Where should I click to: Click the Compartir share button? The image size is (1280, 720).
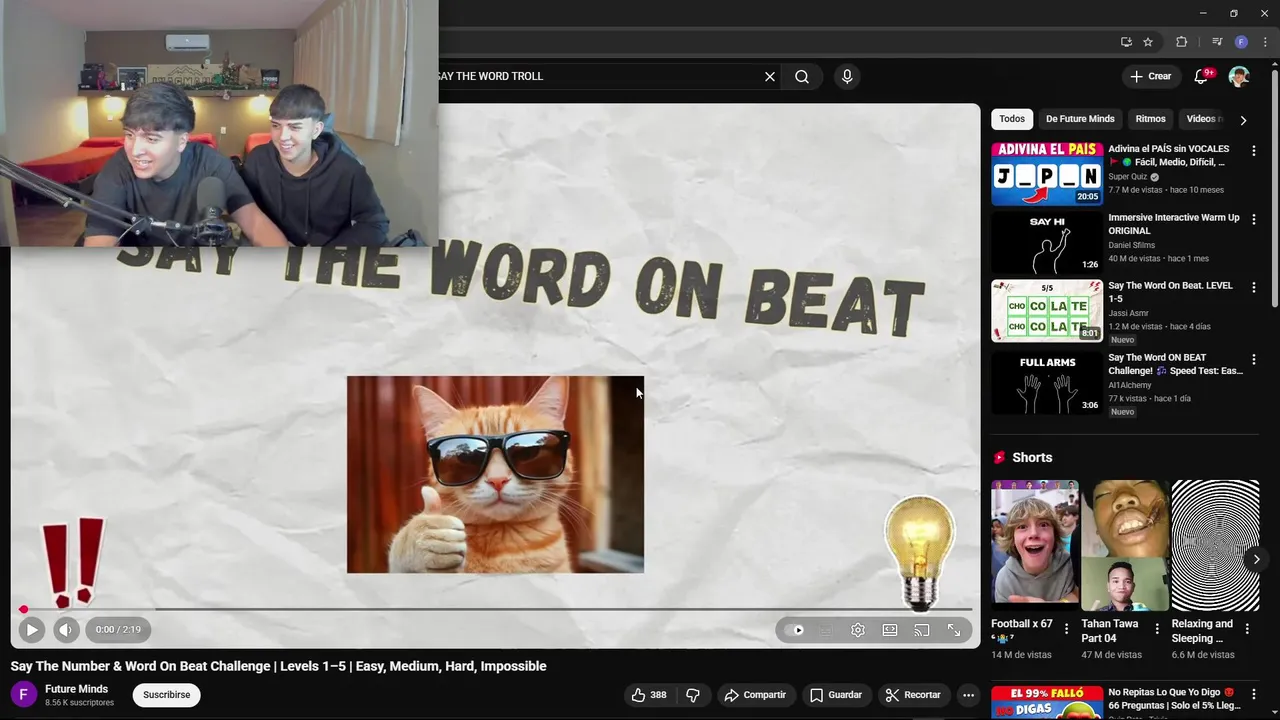tap(755, 695)
